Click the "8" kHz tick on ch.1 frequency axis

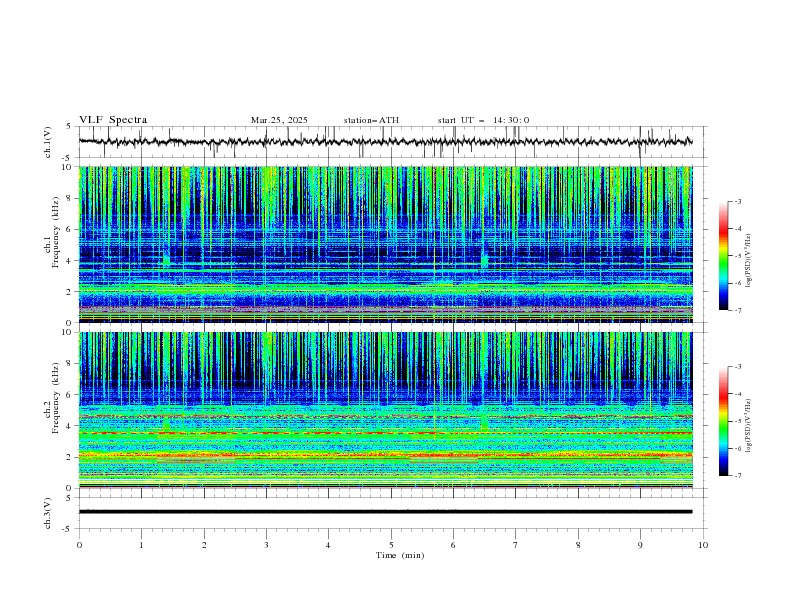coord(68,198)
